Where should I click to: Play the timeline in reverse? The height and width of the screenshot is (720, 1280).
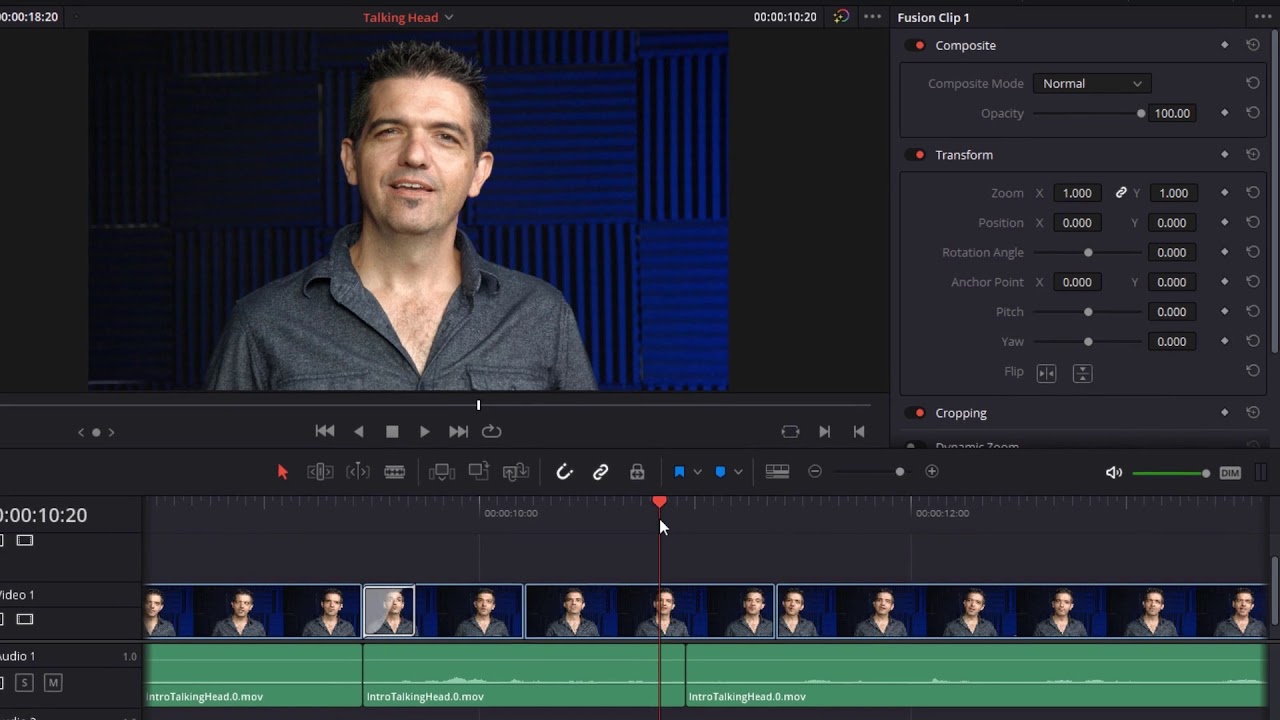click(x=359, y=431)
